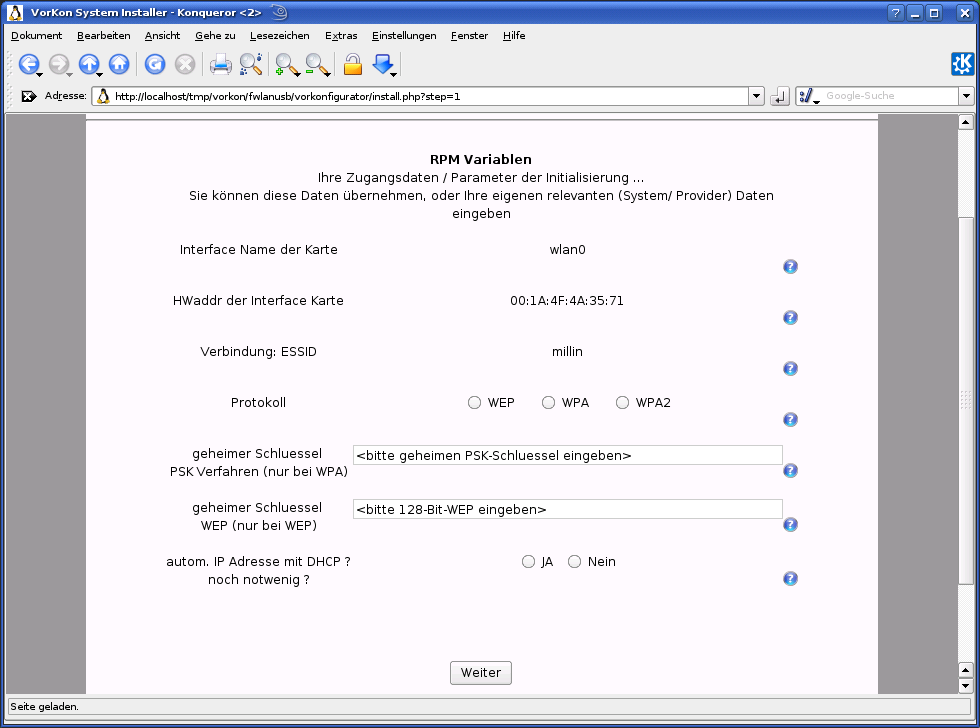The image size is (980, 728).
Task: Click the Go button beside the address field
Action: point(779,96)
